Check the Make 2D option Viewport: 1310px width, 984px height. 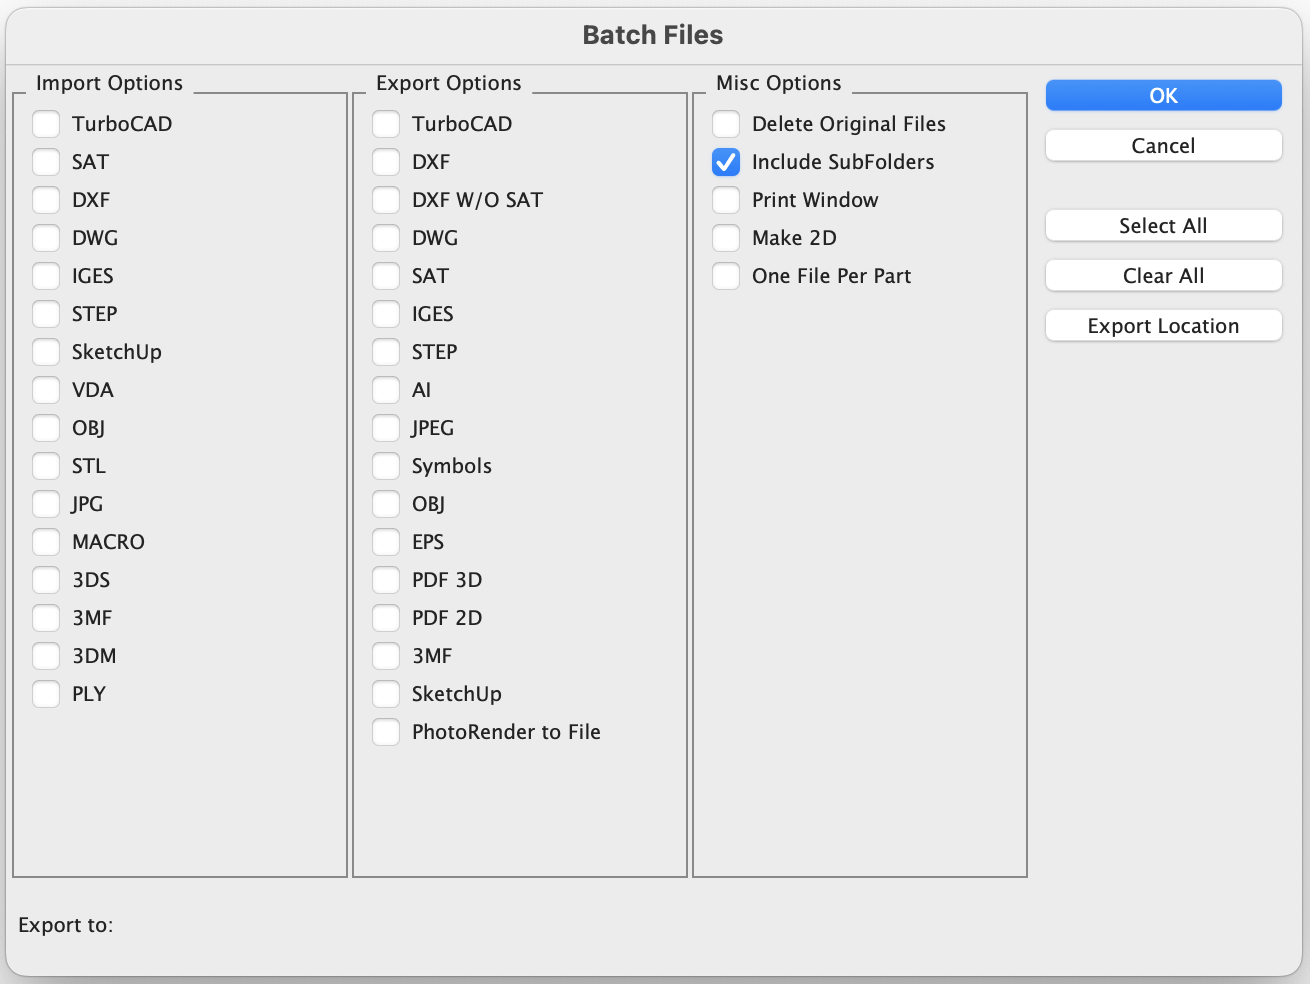point(726,238)
